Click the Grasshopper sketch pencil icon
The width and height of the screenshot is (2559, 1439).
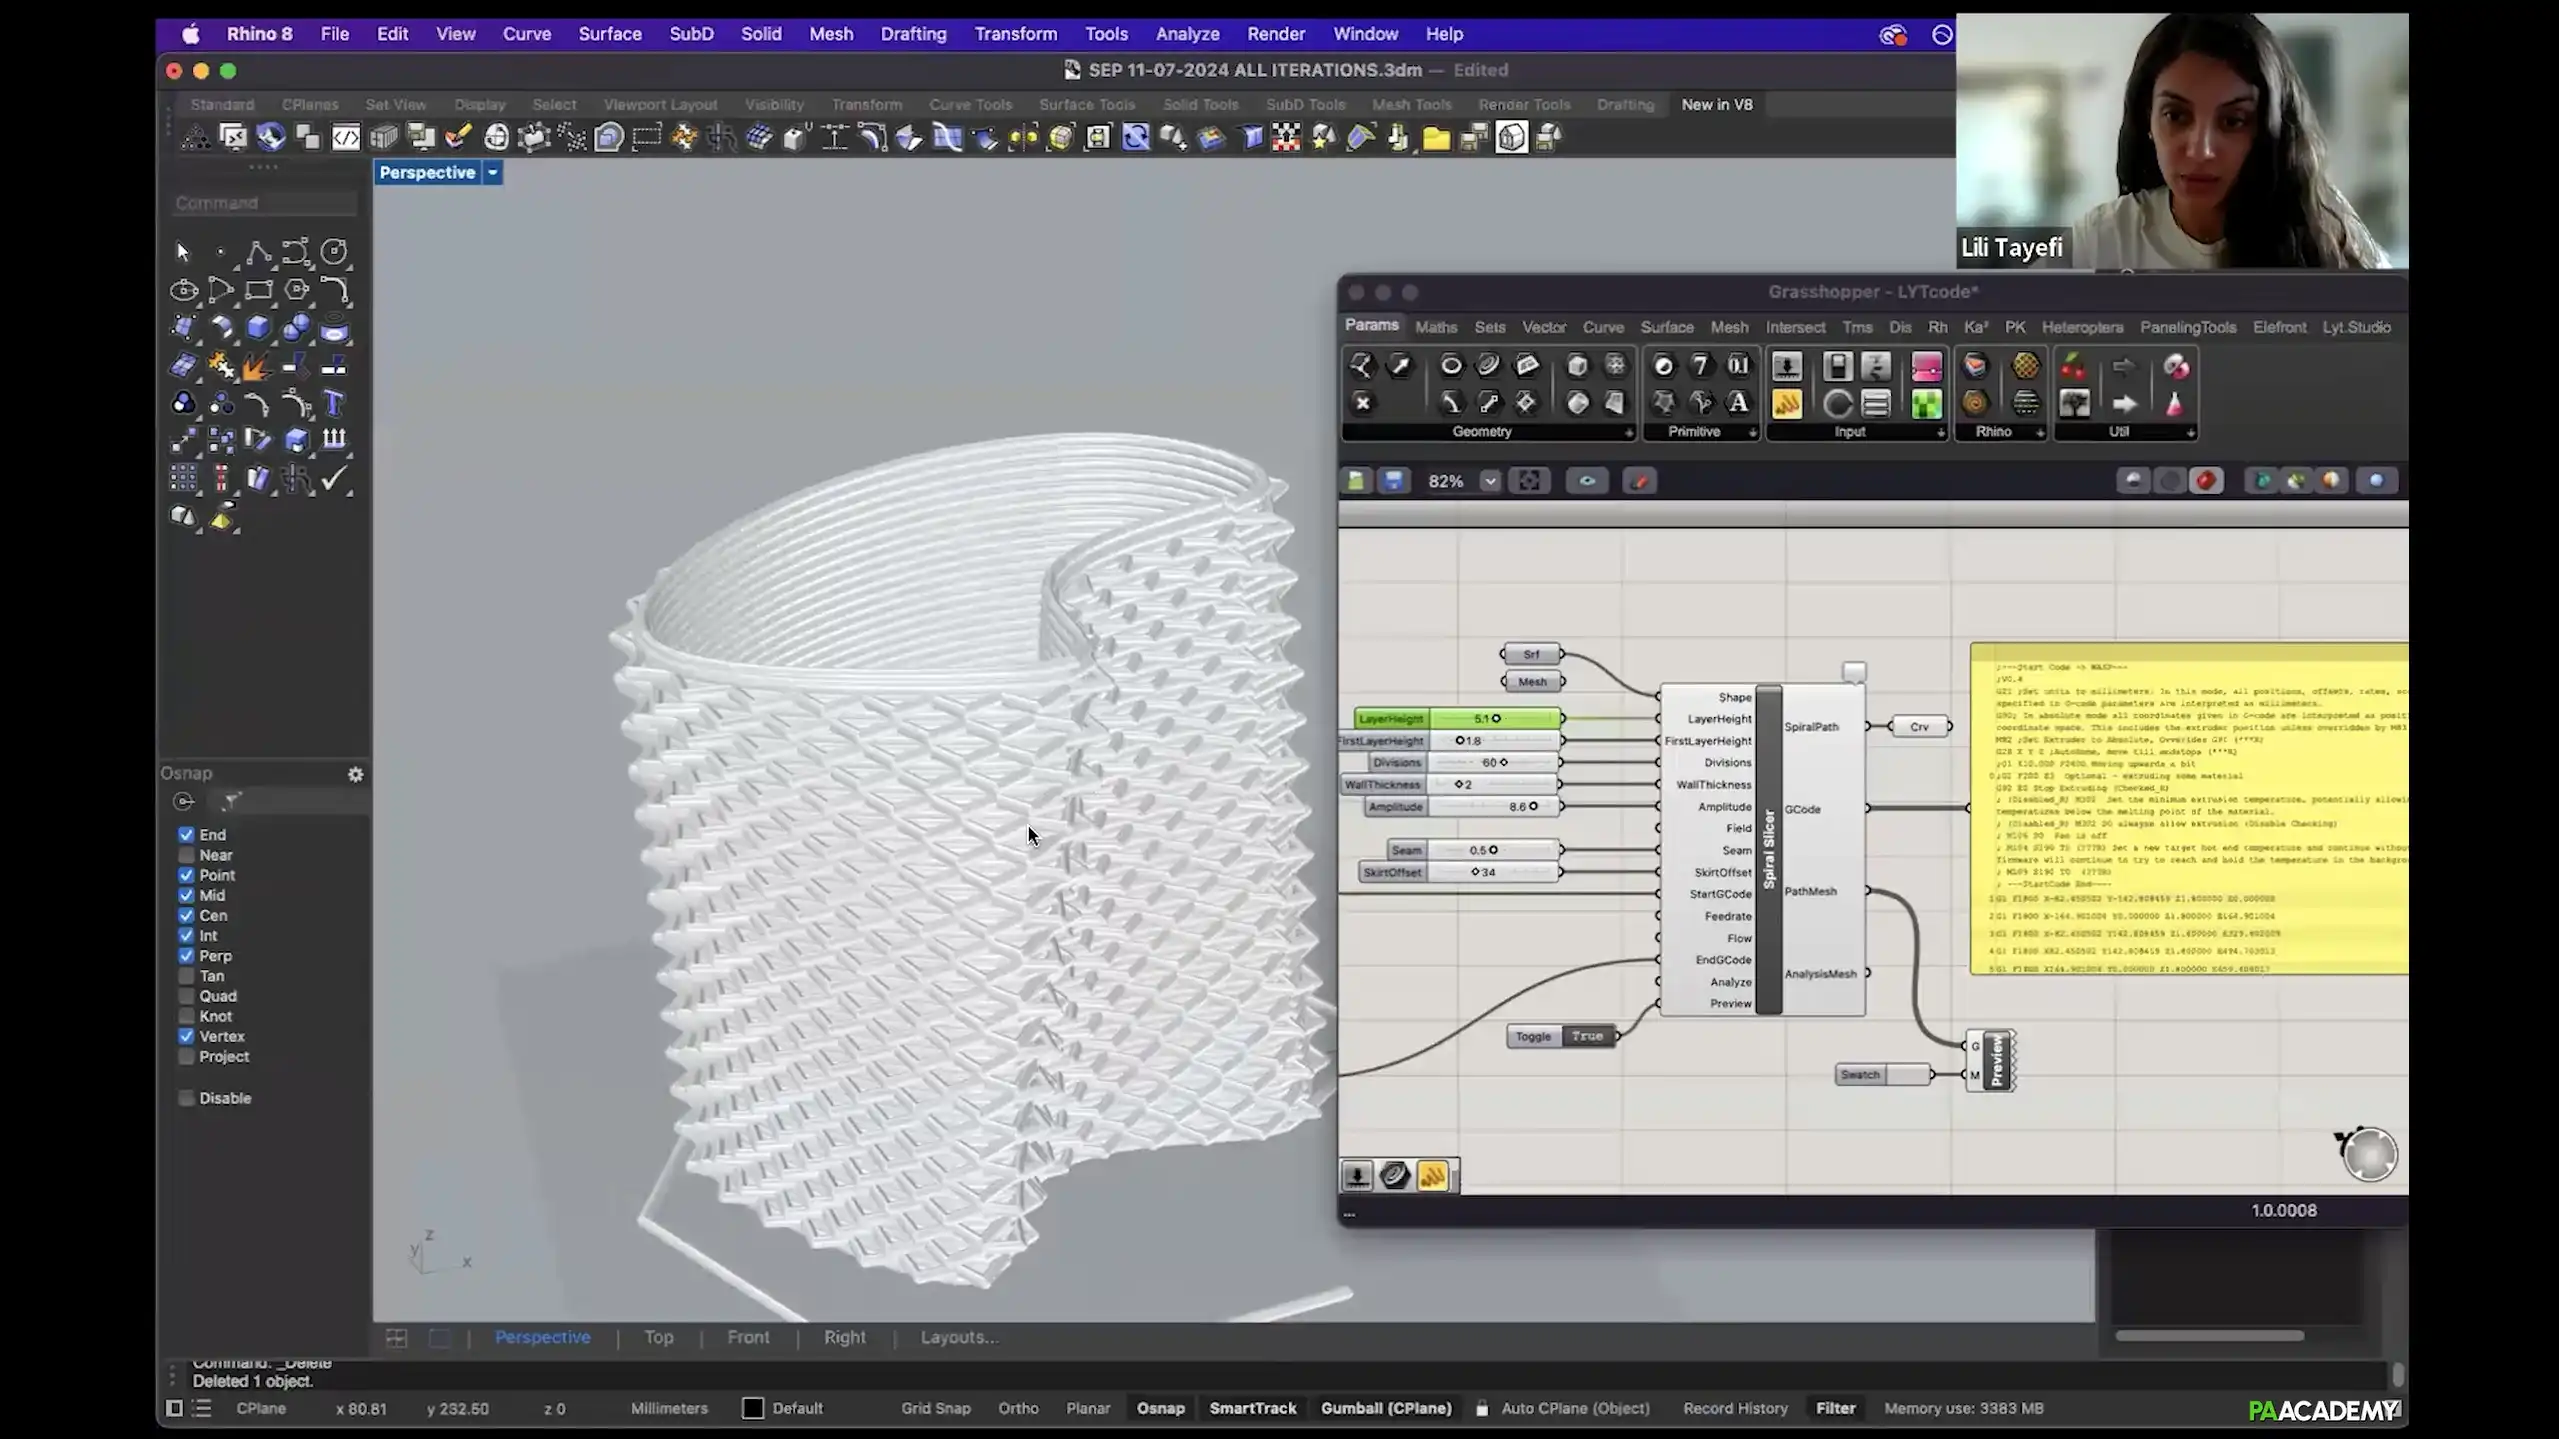click(1639, 481)
